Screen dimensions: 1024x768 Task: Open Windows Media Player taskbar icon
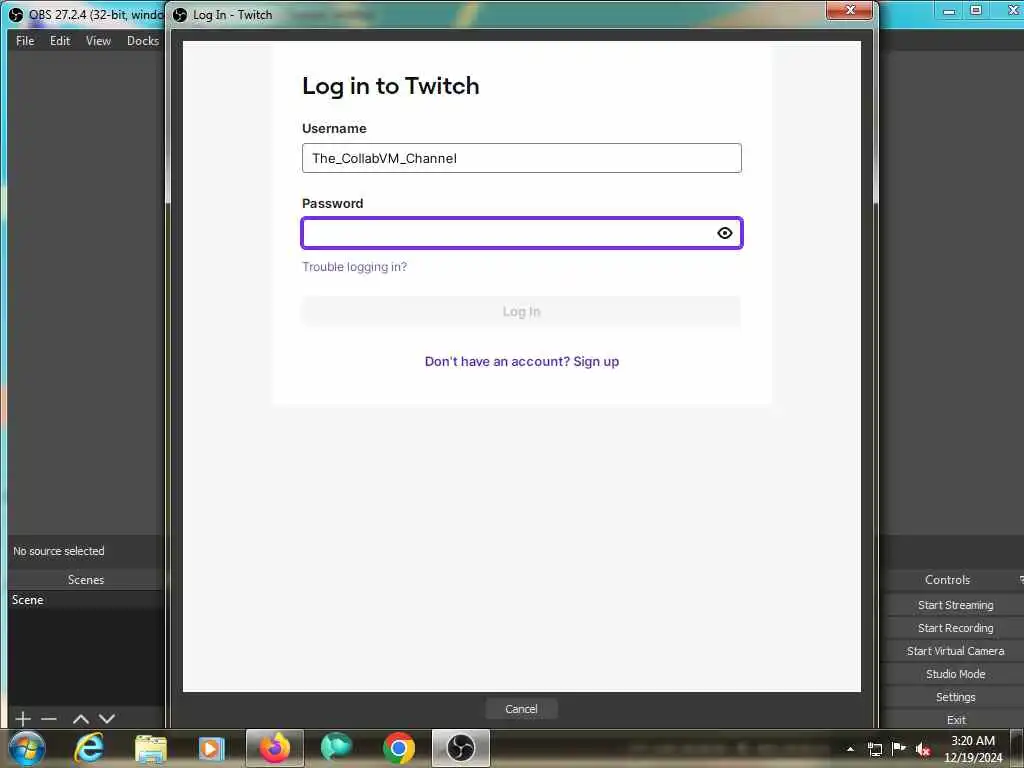tap(212, 748)
